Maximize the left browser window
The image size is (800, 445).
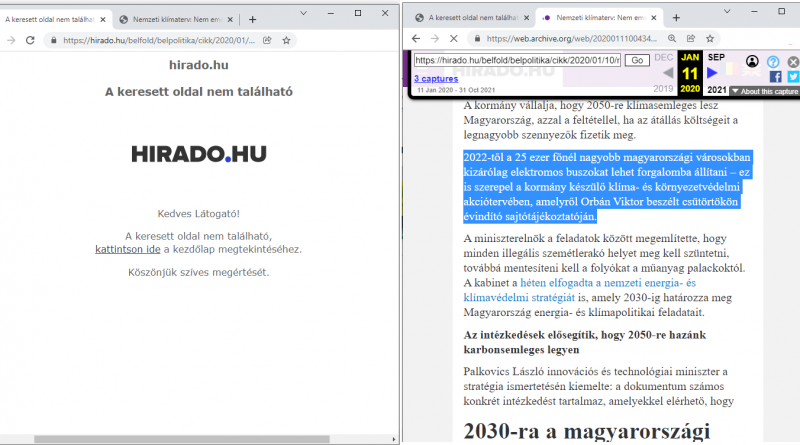tap(358, 13)
